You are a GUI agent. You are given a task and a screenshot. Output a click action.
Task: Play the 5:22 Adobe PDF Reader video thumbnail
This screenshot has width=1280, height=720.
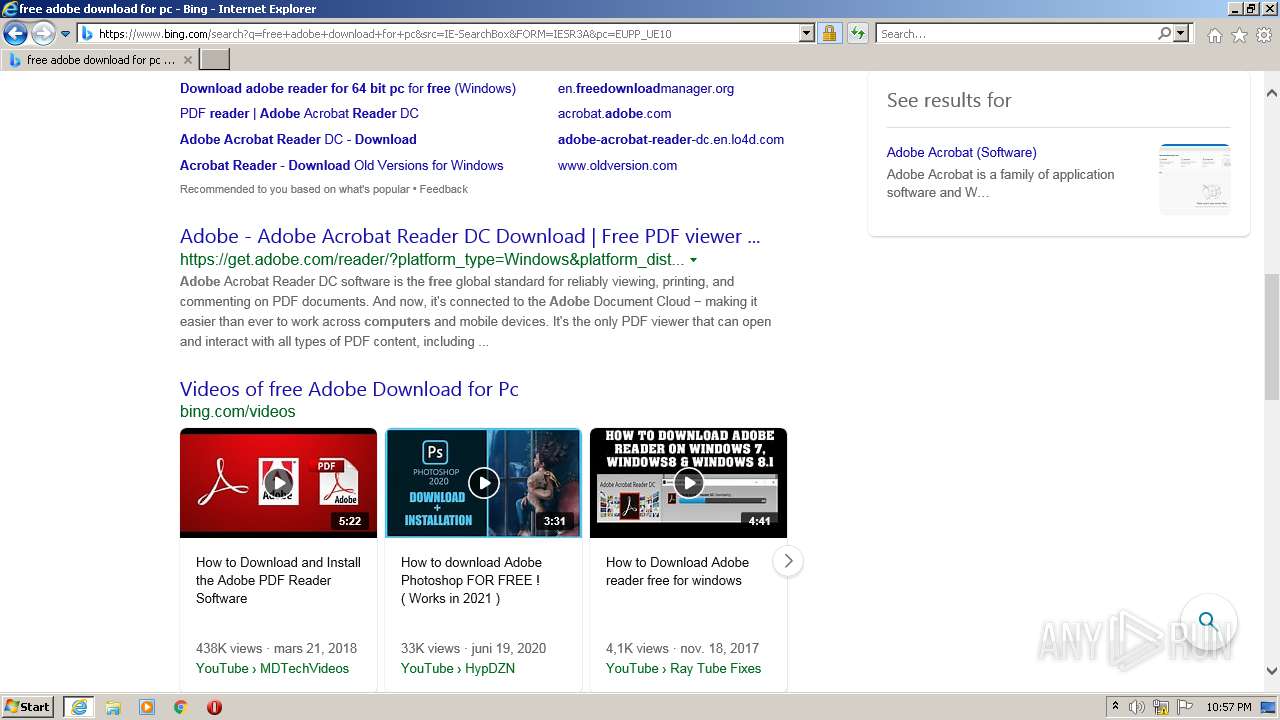(x=278, y=483)
